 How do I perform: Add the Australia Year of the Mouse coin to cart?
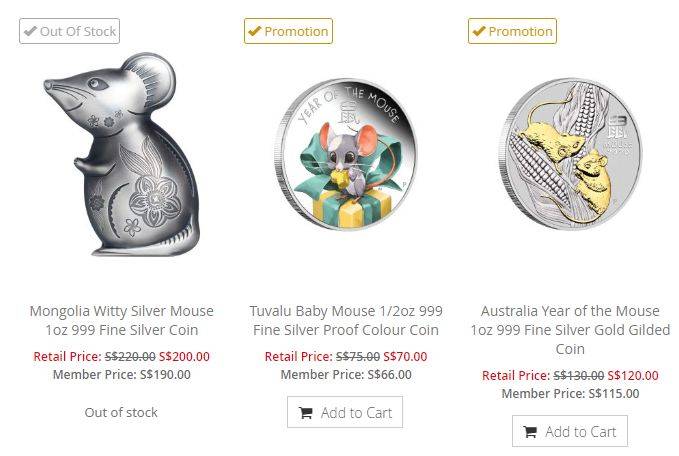[570, 432]
